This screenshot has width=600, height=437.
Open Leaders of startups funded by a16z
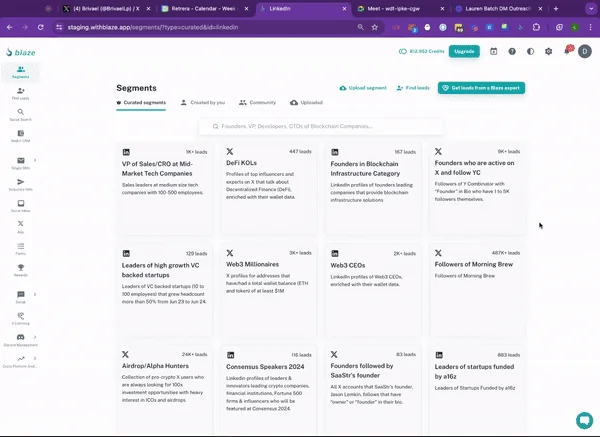(x=477, y=390)
